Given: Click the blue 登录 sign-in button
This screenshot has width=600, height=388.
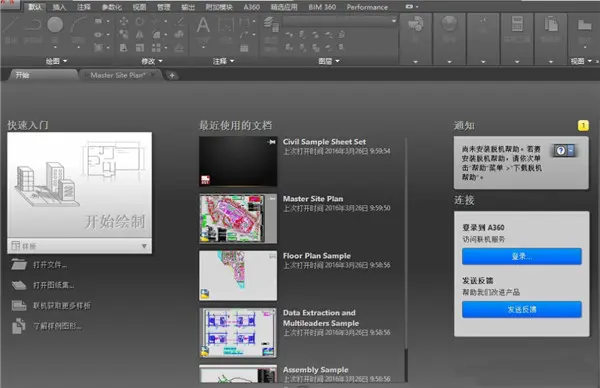Looking at the screenshot, I should tap(522, 256).
